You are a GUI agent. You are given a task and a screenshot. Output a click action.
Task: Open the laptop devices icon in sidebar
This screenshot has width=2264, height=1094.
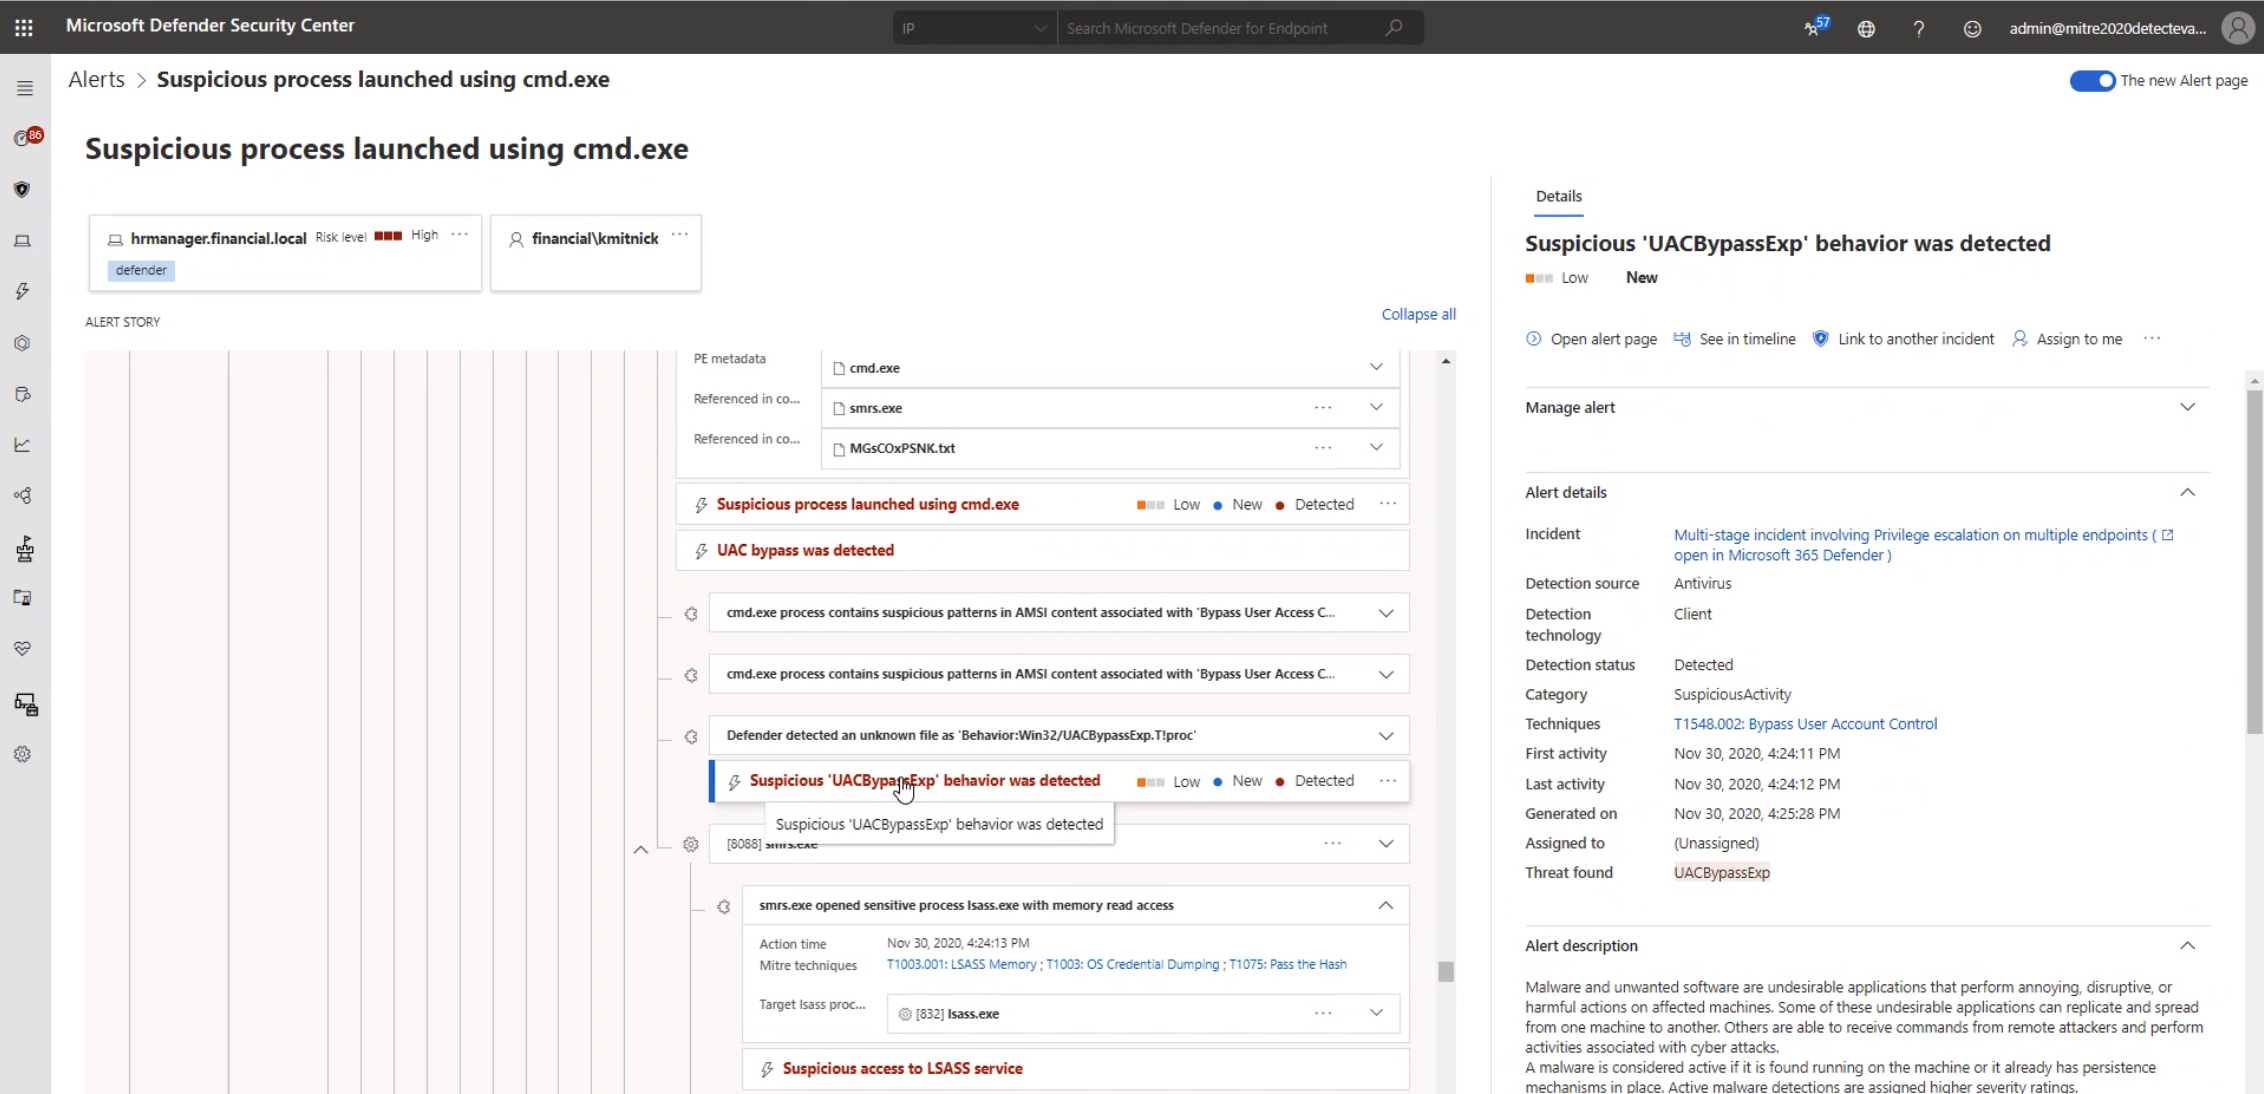tap(23, 240)
